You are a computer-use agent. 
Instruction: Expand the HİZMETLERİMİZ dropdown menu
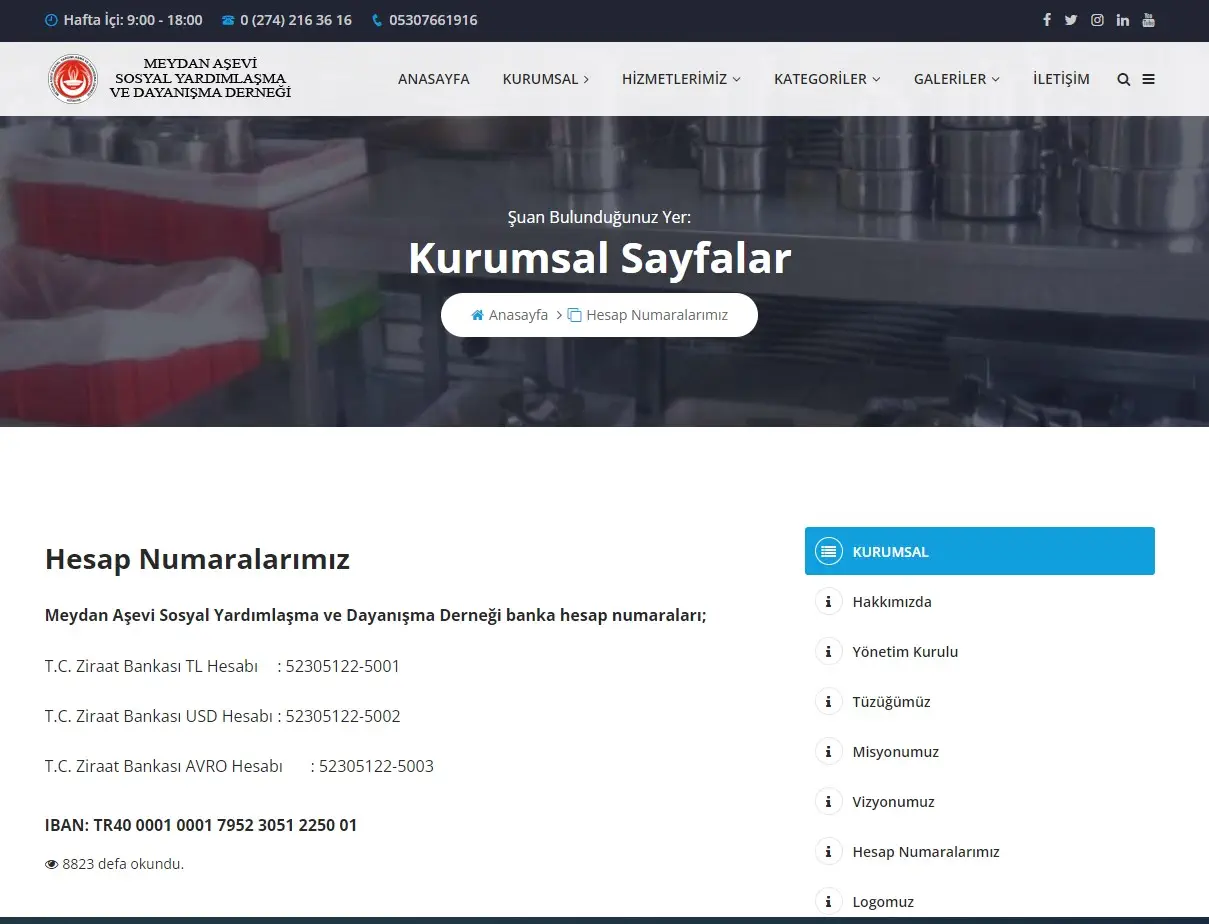(x=681, y=79)
